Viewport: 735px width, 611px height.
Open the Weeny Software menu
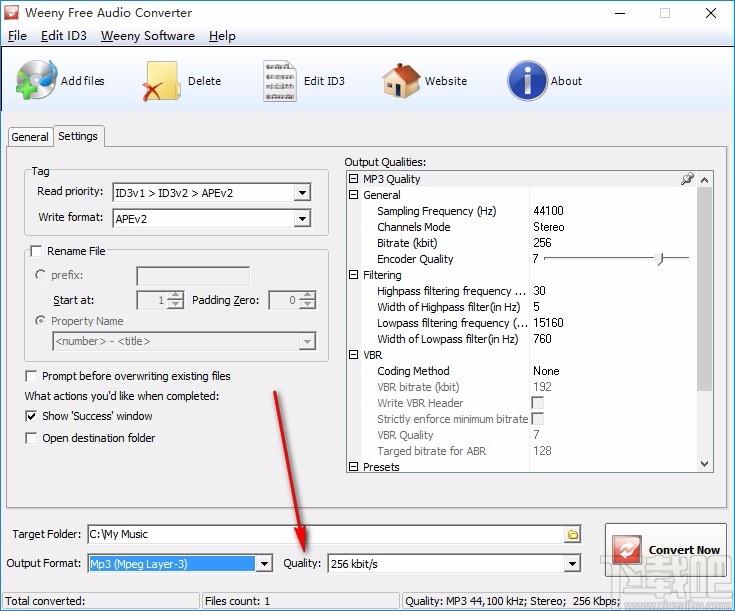tap(148, 36)
